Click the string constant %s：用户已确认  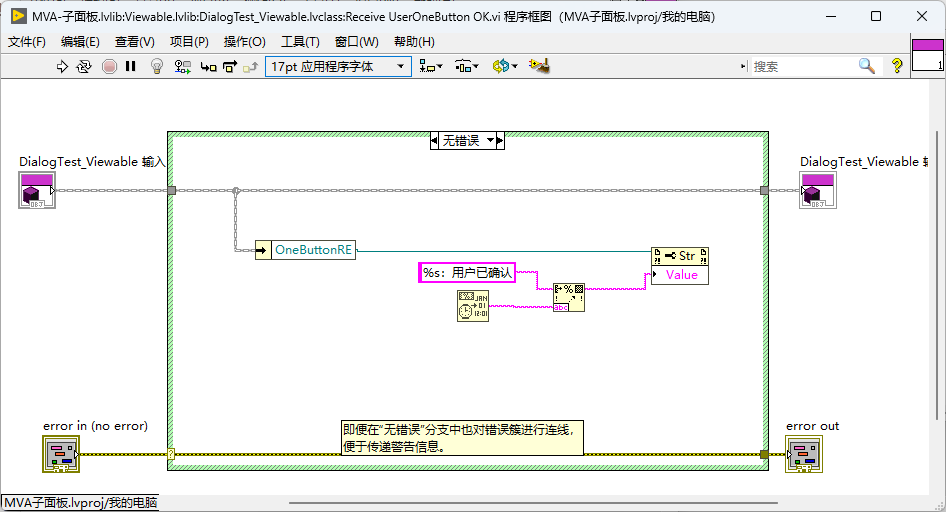467,273
